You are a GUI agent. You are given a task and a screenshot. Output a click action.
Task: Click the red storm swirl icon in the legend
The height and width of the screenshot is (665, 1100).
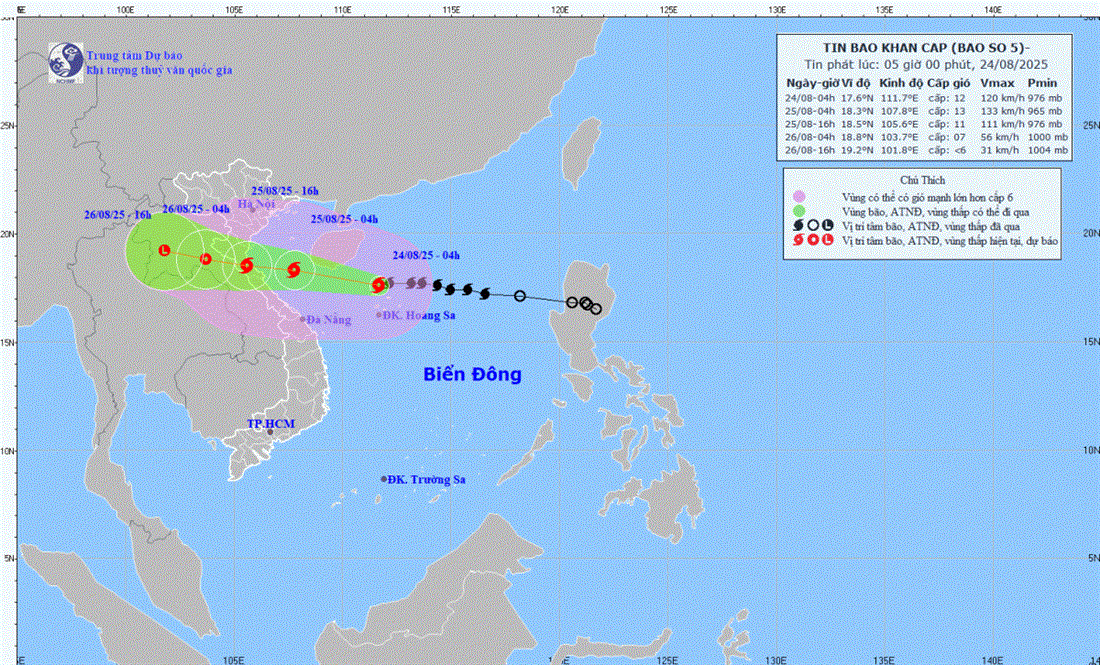(797, 240)
